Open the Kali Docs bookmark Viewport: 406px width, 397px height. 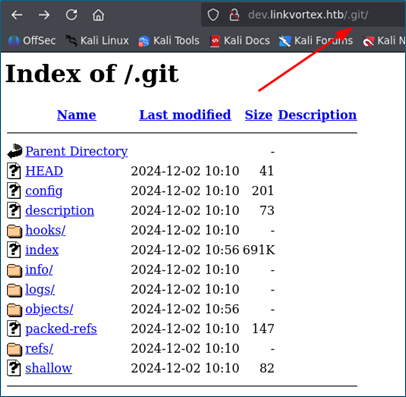(x=240, y=41)
